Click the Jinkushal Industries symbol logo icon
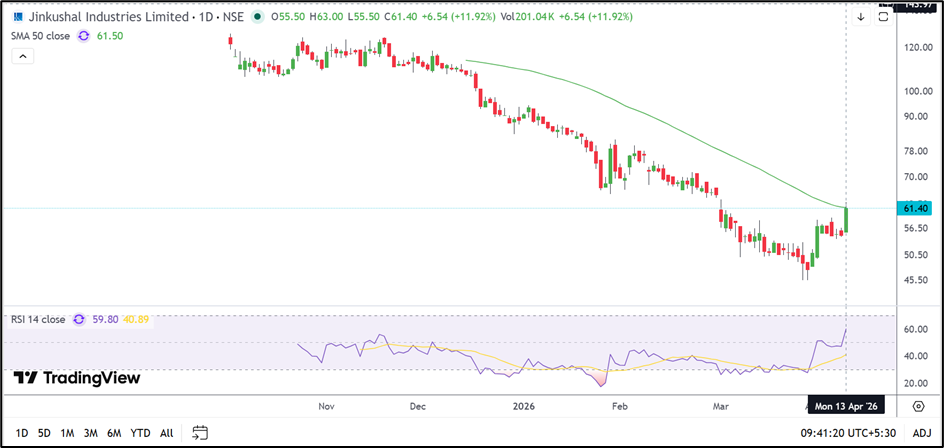Screen dimensions: 944x448 pyautogui.click(x=19, y=17)
